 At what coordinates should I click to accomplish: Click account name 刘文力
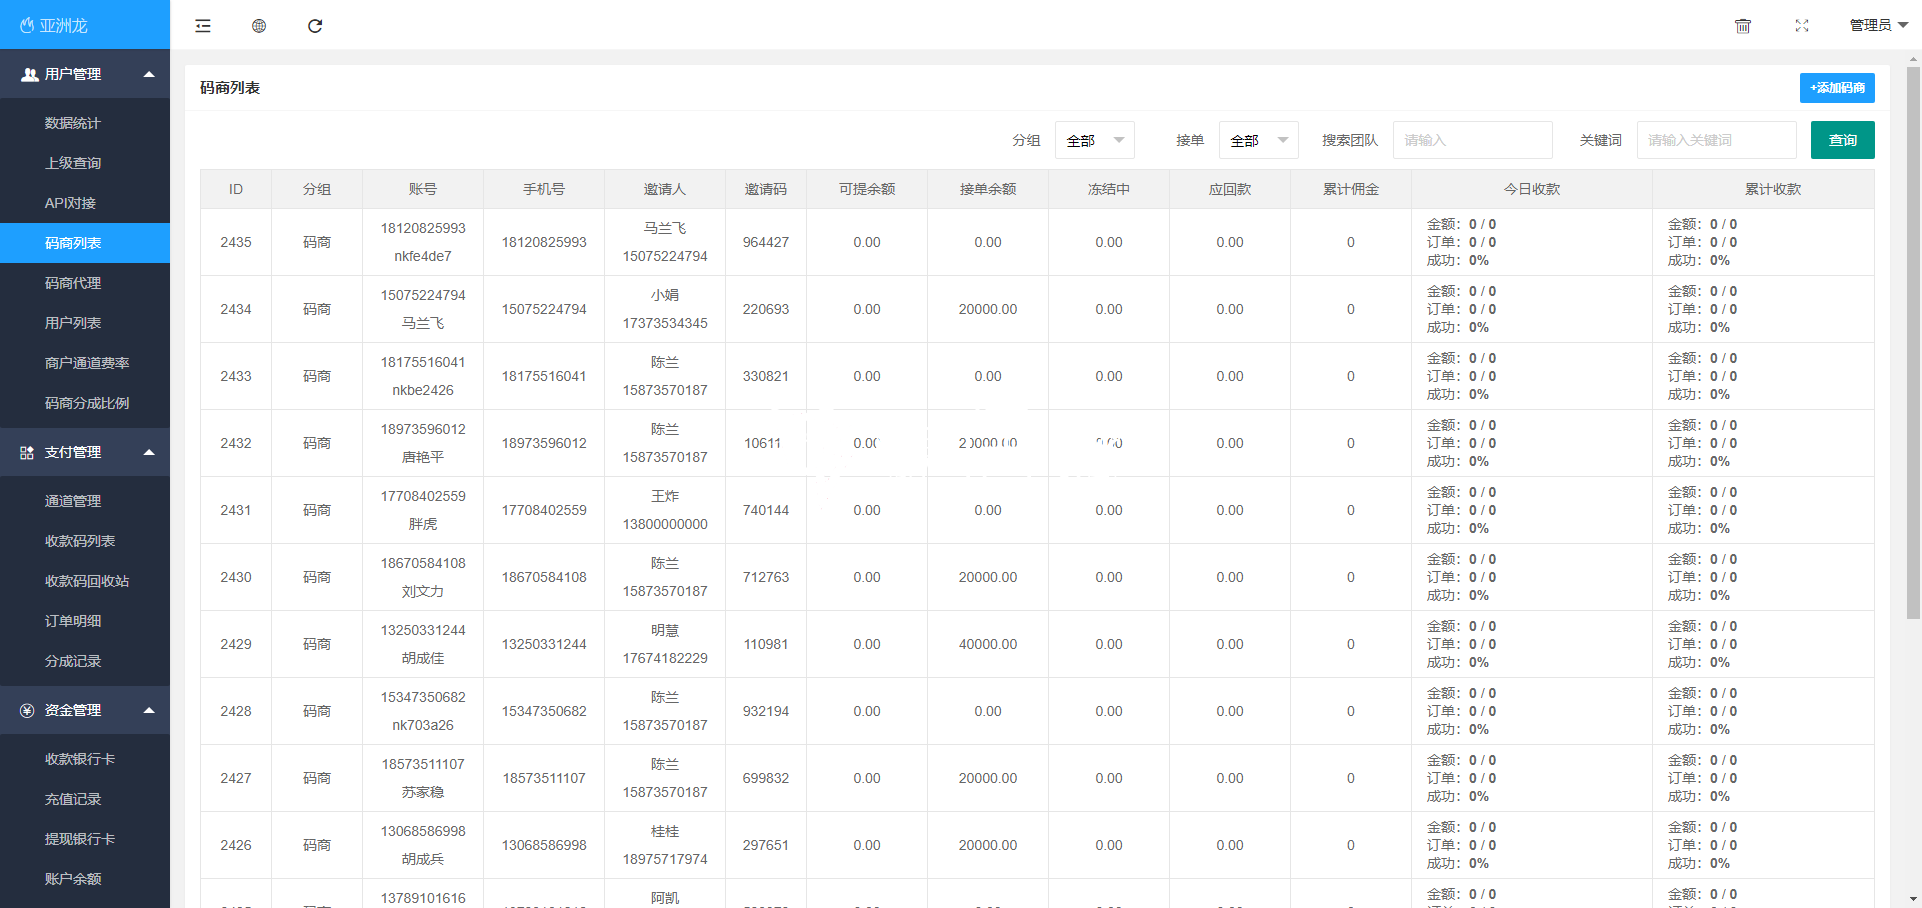(423, 591)
